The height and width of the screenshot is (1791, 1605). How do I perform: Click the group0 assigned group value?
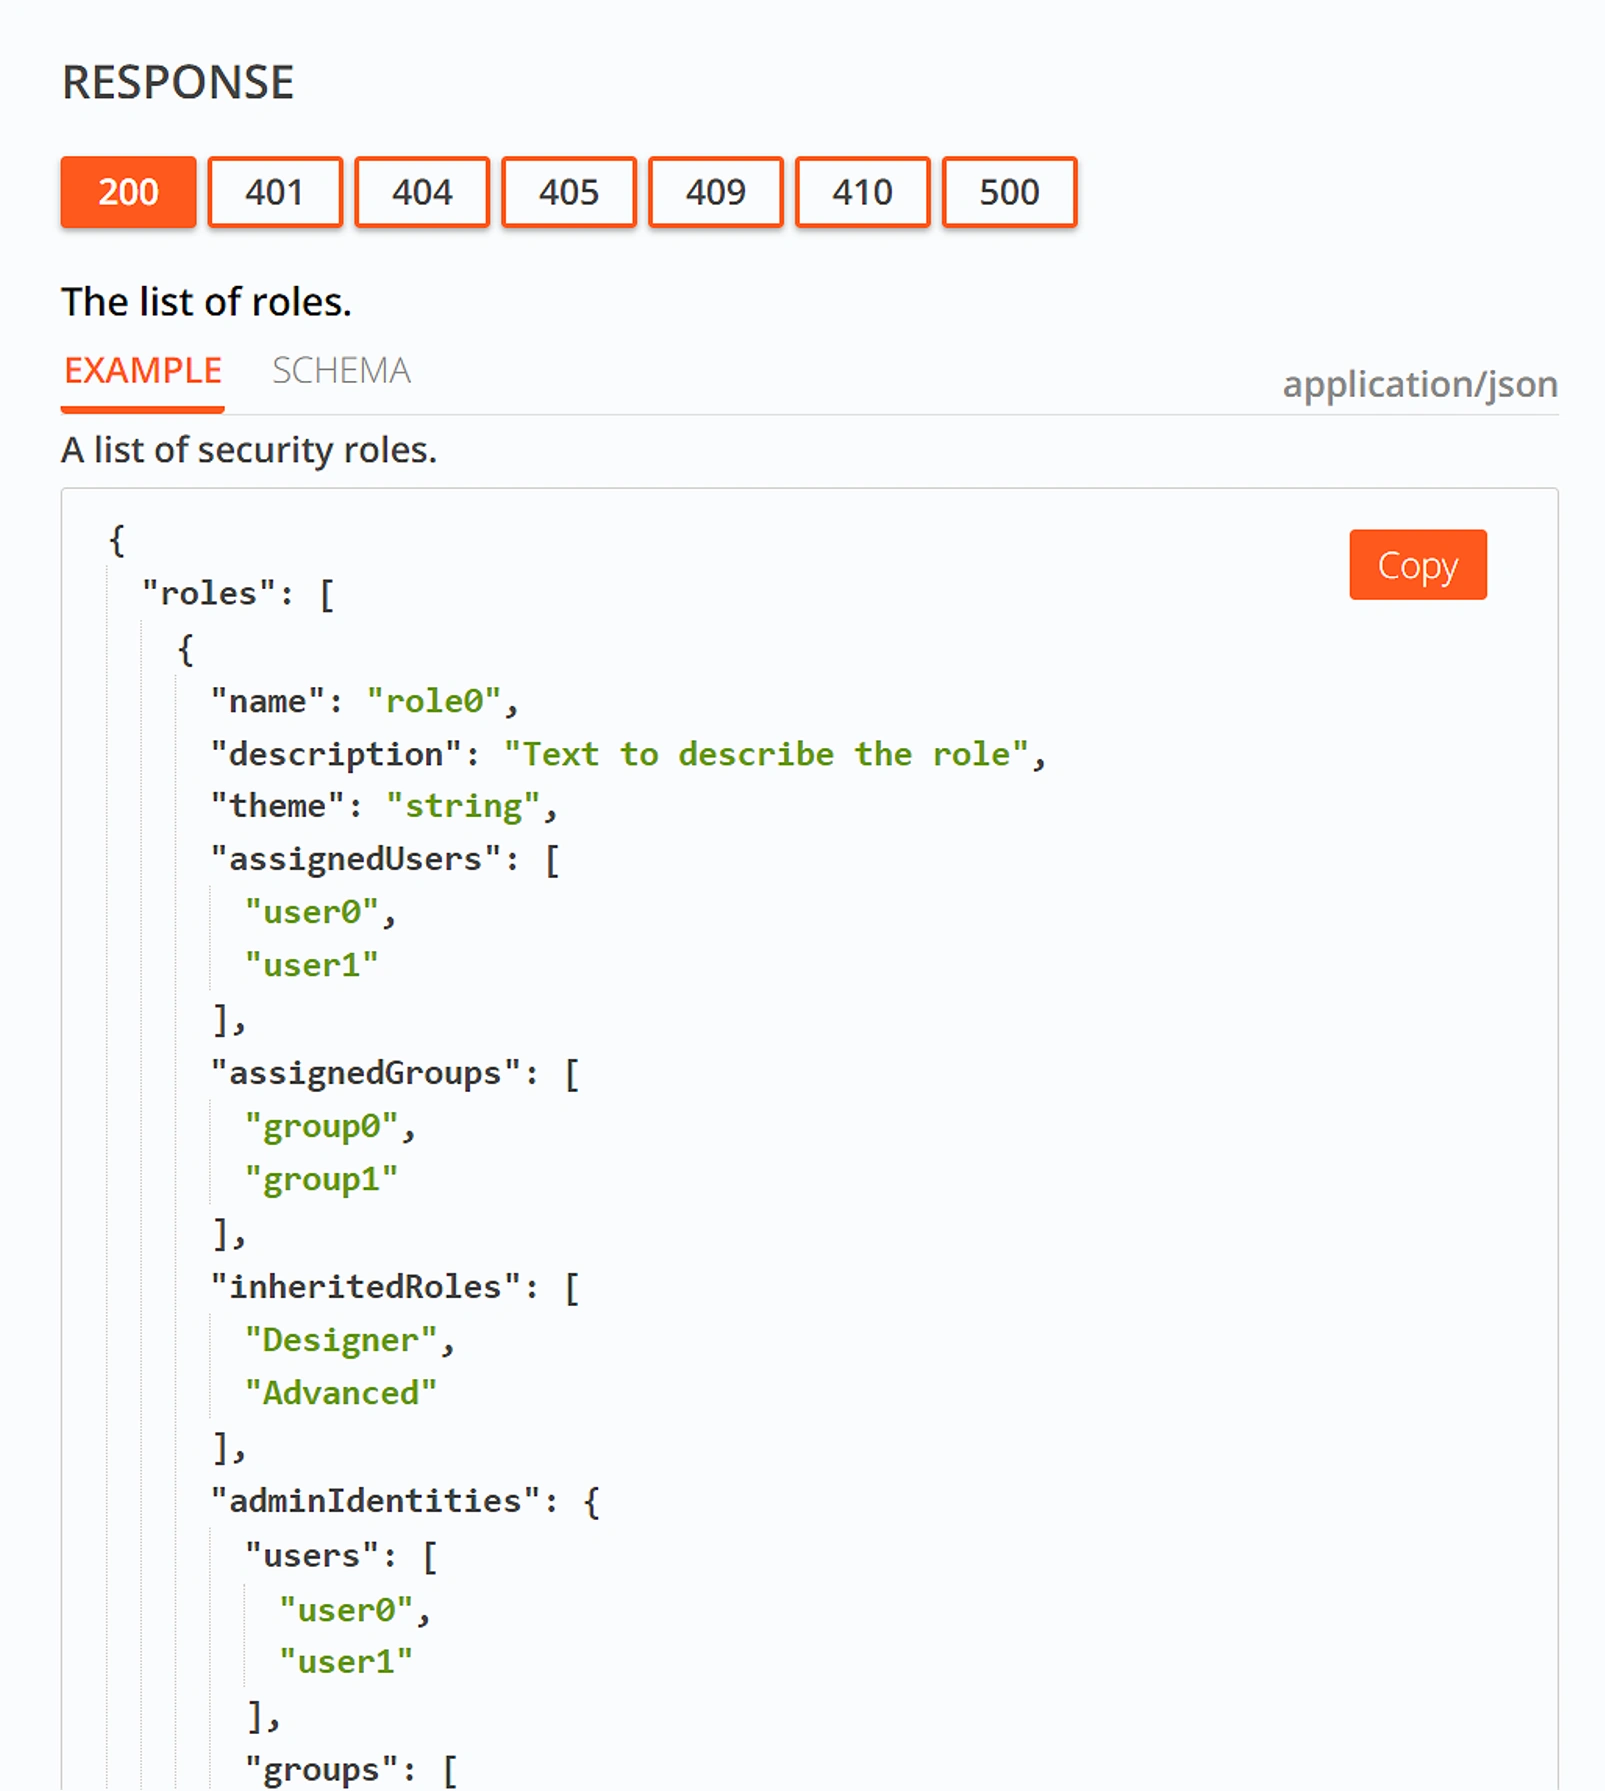tap(322, 1125)
